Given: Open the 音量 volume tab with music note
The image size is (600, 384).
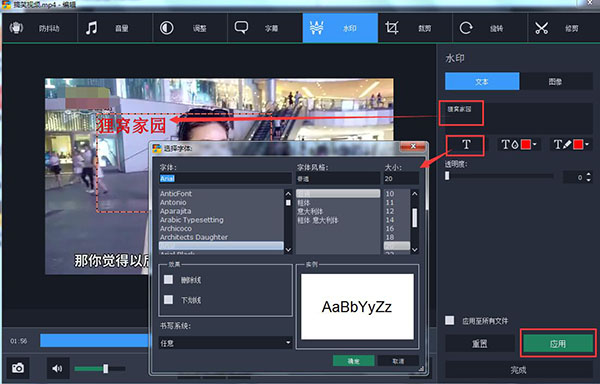Looking at the screenshot, I should point(115,28).
